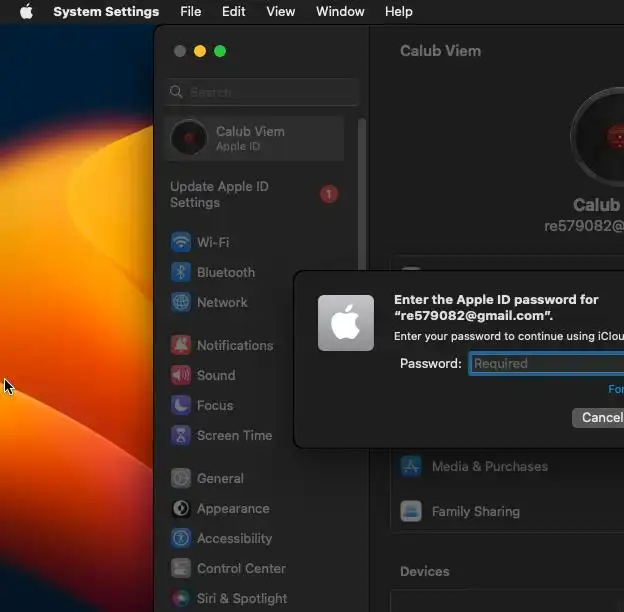Image resolution: width=624 pixels, height=612 pixels.
Task: Select the General gear icon
Action: pos(181,478)
